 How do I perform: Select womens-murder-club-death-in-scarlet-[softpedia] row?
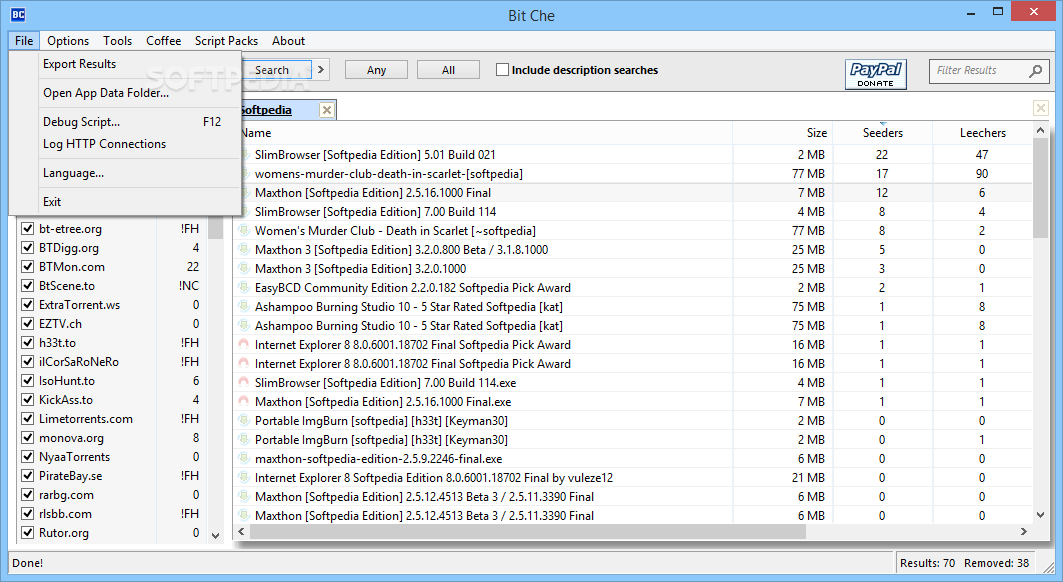pyautogui.click(x=635, y=174)
